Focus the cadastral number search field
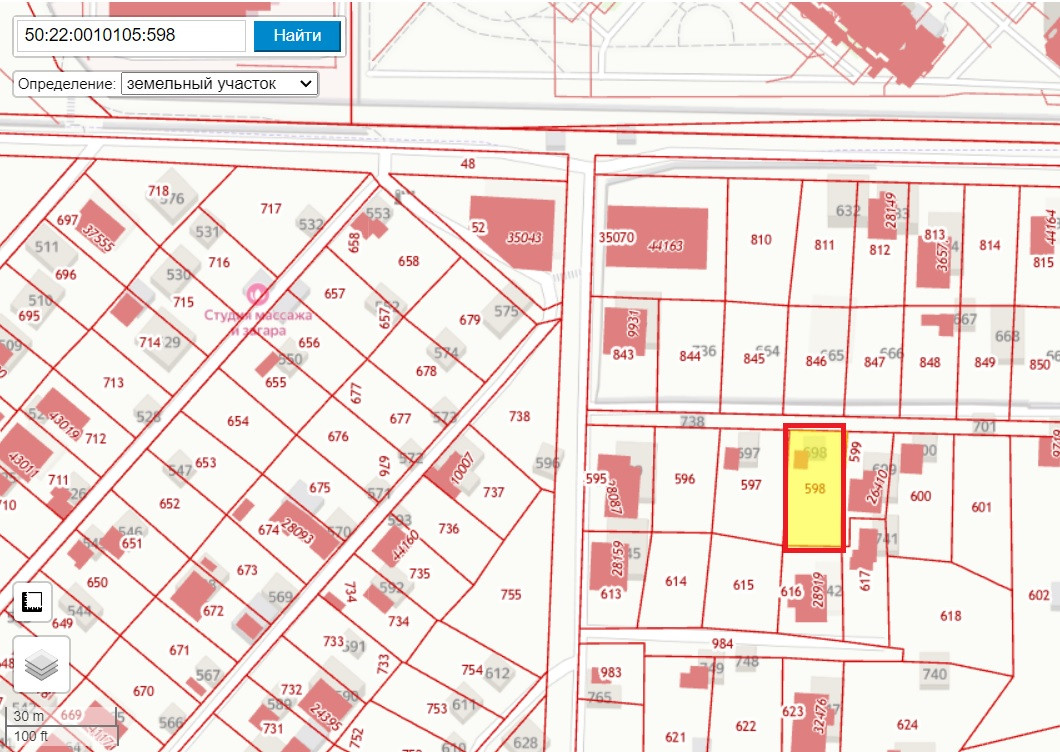Image resolution: width=1060 pixels, height=752 pixels. 131,36
